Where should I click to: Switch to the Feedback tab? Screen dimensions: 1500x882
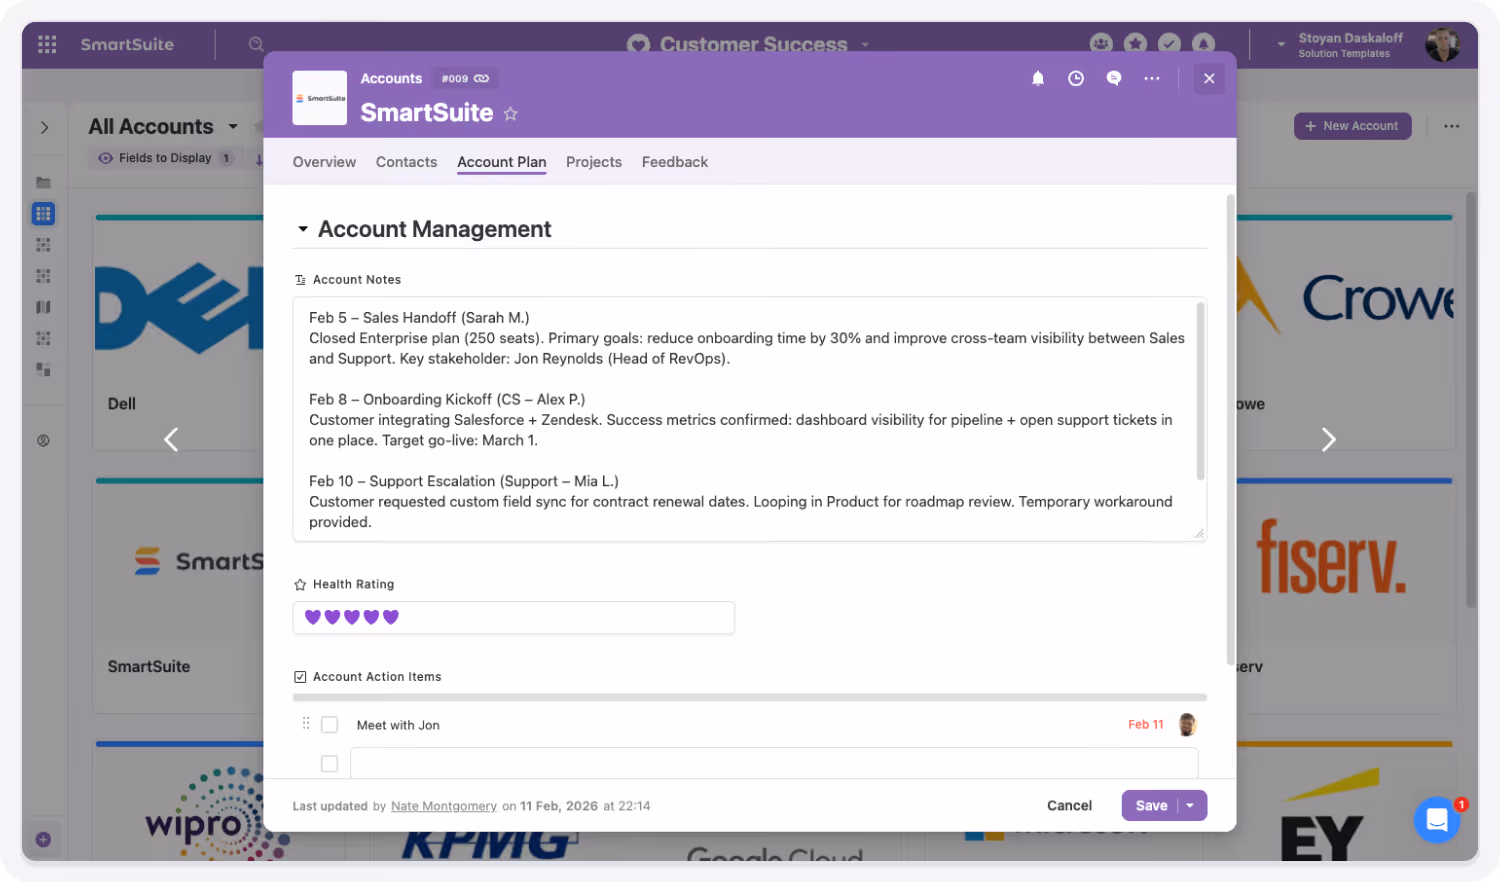coord(675,162)
